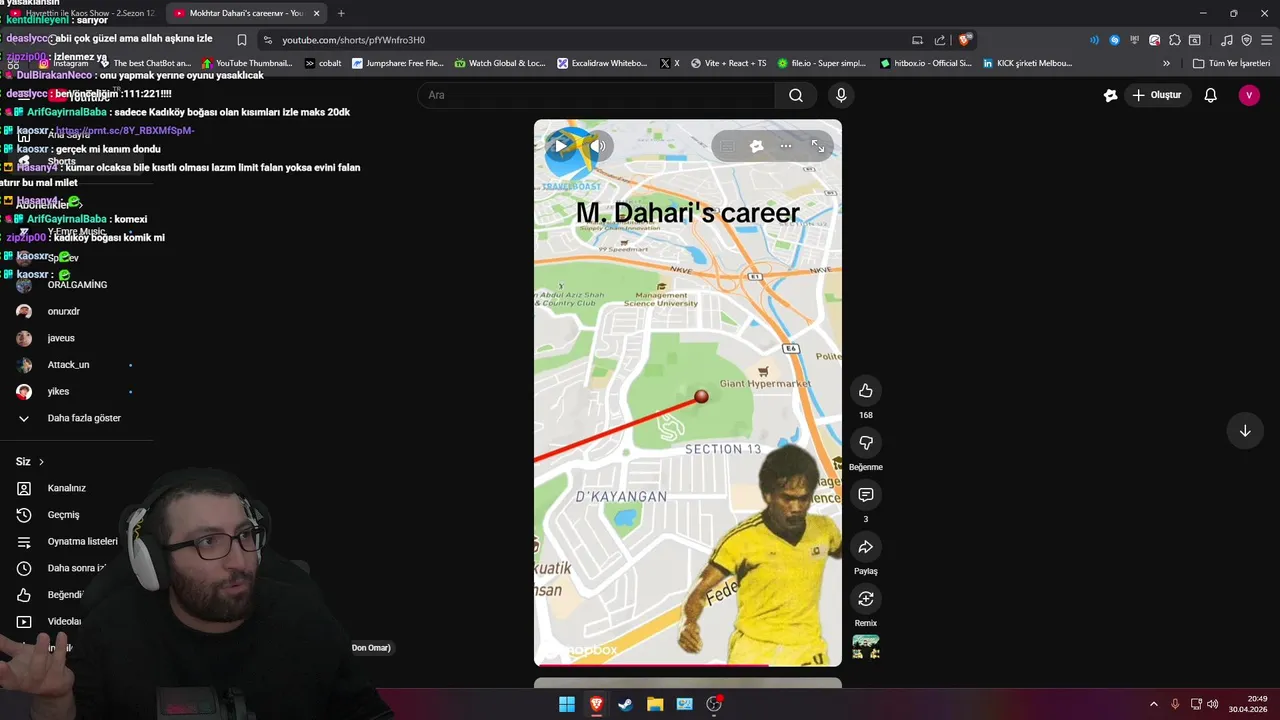Screen dimensions: 1280x720
Task: Open the Excalidraw Whiteboard bookmark
Action: [602, 63]
